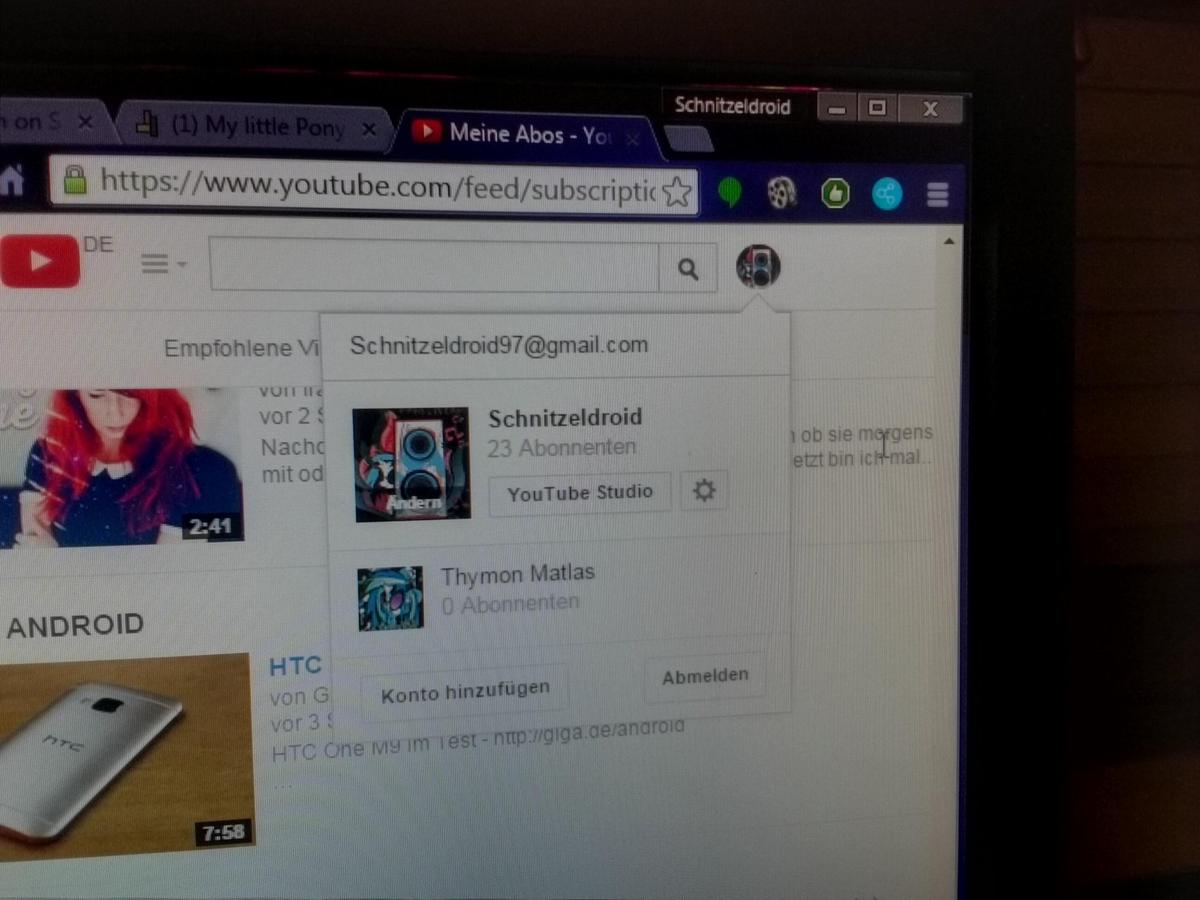This screenshot has width=1200, height=900.
Task: Click the green padlock in address bar
Action: coord(74,180)
